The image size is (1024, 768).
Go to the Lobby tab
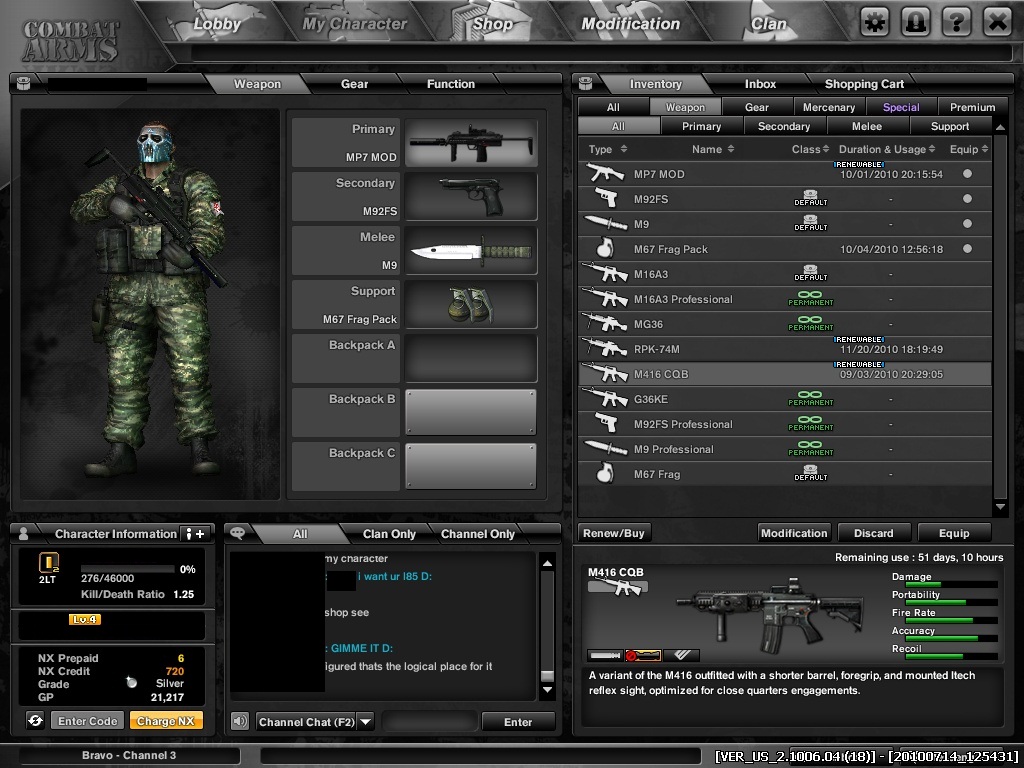pos(217,24)
